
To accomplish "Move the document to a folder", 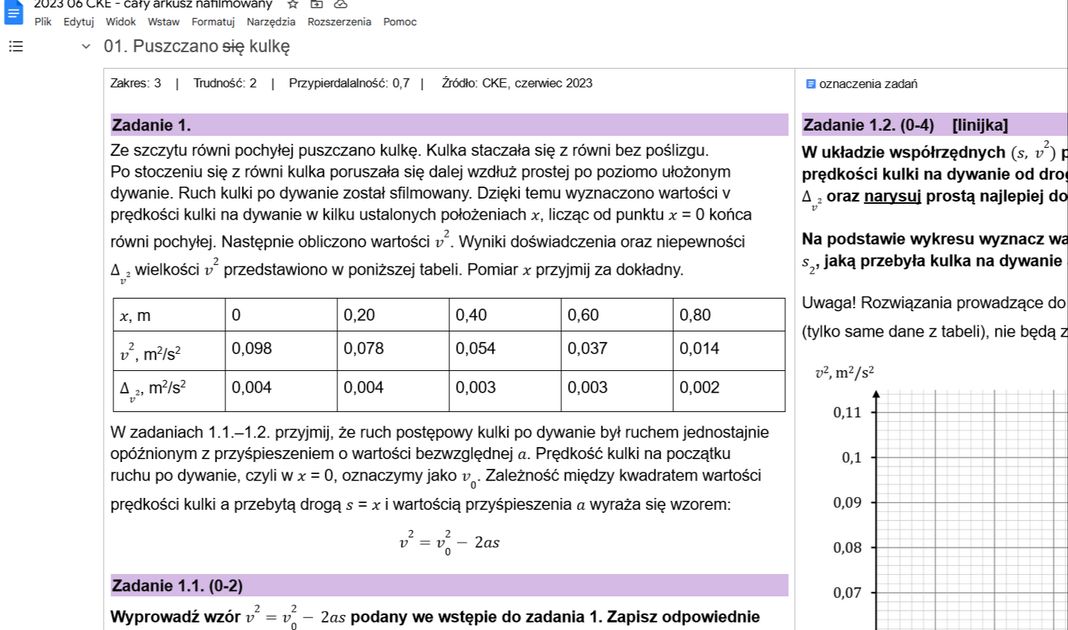I will (x=315, y=4).
